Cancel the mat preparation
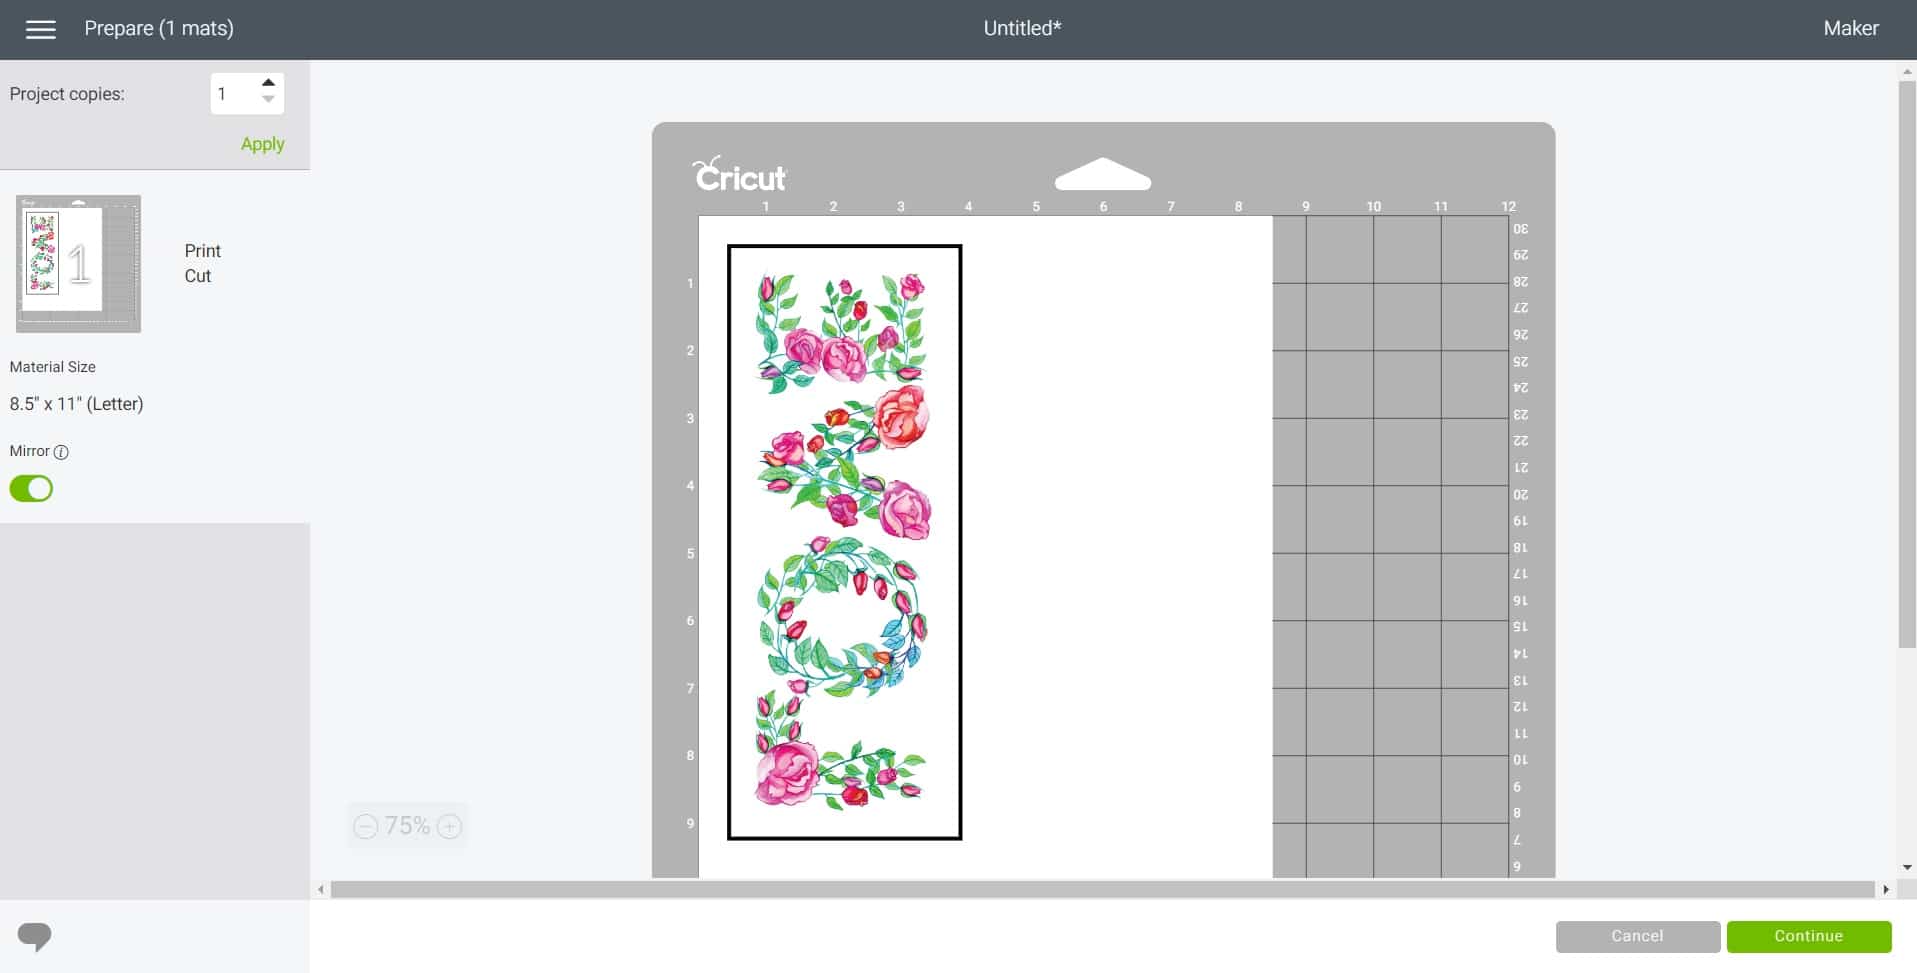 click(1637, 936)
